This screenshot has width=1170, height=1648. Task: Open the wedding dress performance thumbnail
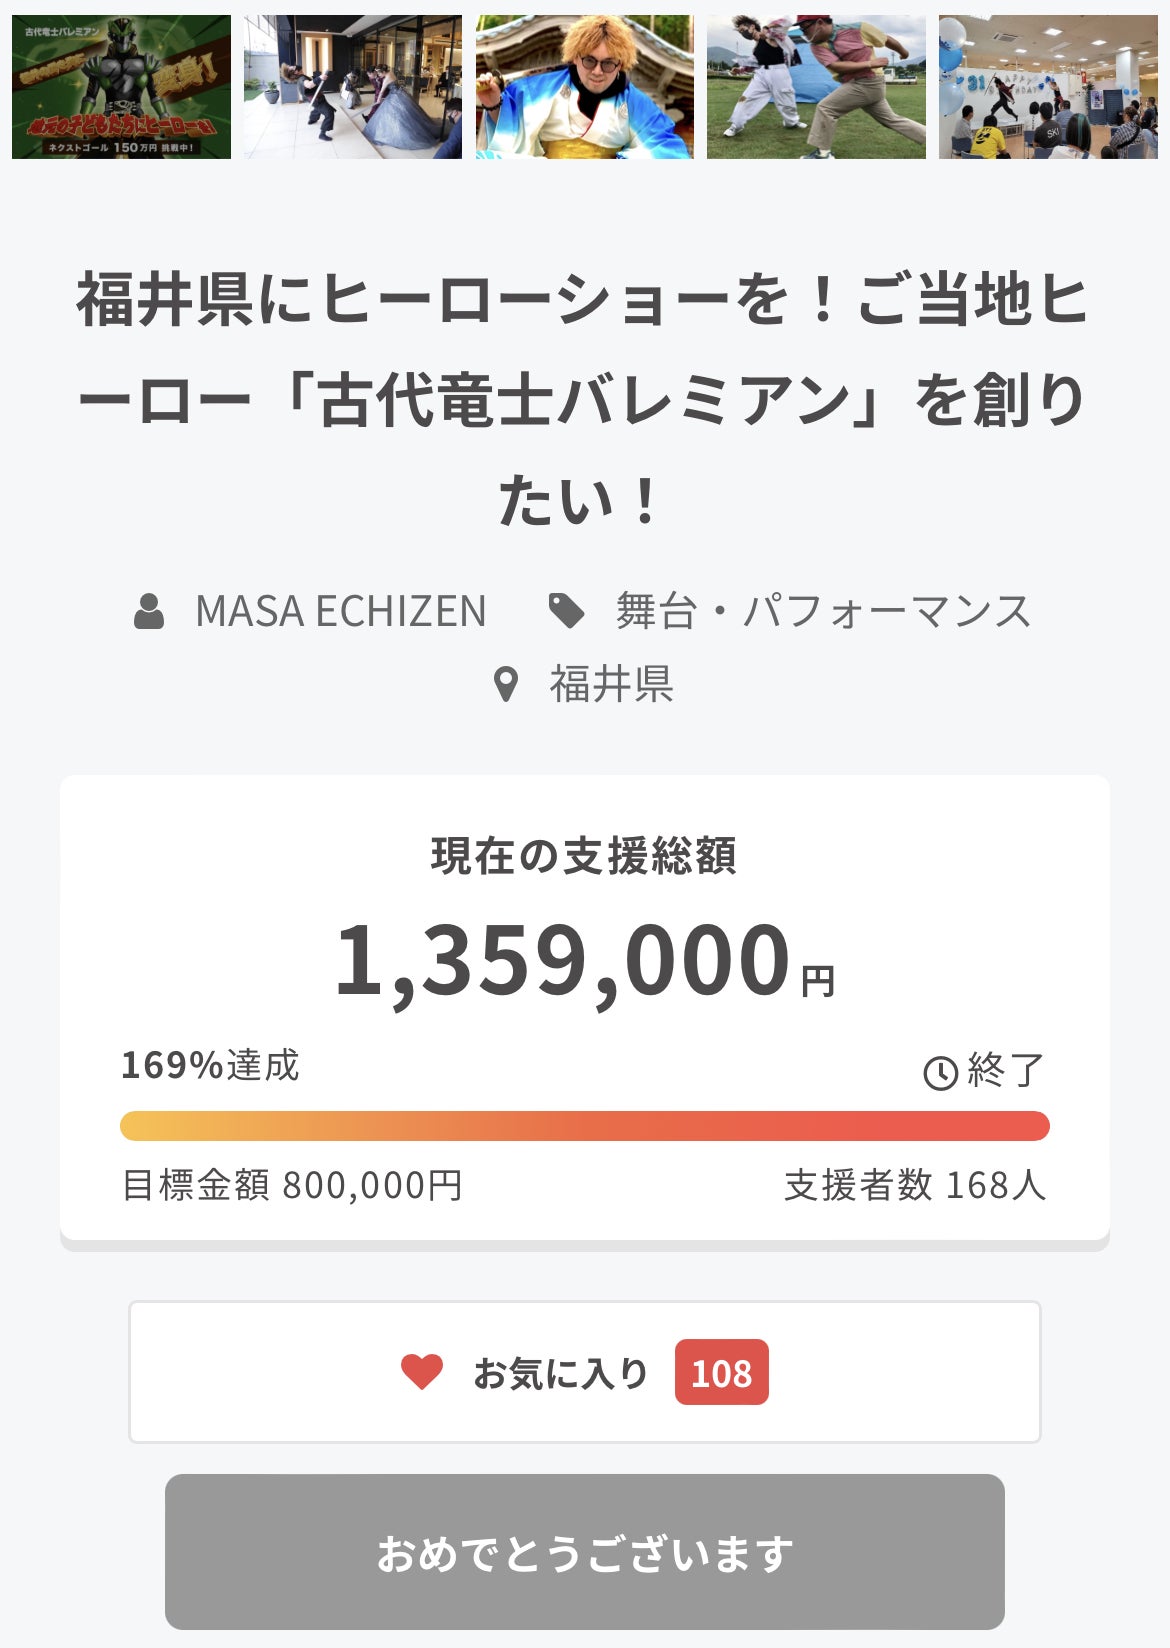[x=353, y=87]
